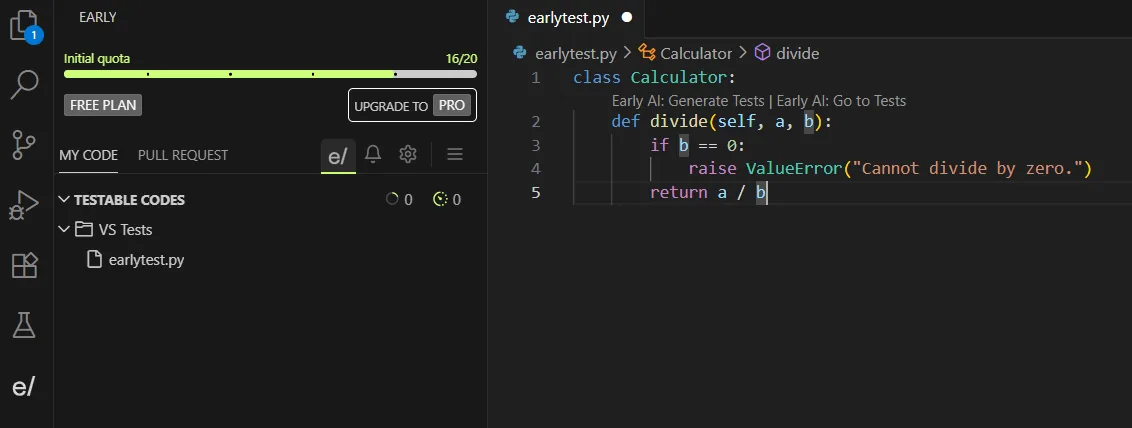
Task: Switch to the PULL REQUEST tab
Action: [183, 155]
